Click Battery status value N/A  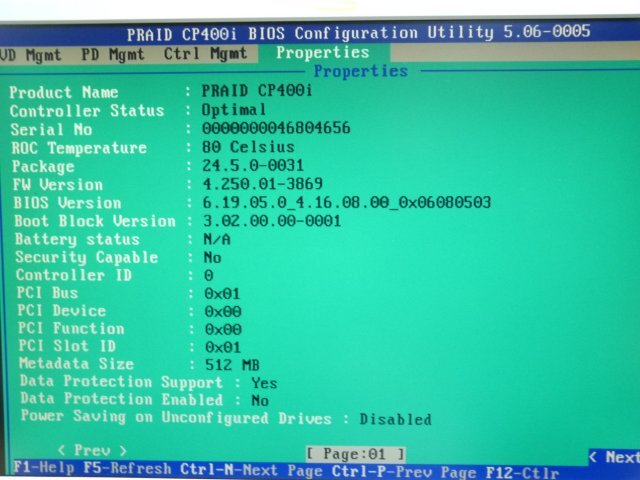point(217,239)
